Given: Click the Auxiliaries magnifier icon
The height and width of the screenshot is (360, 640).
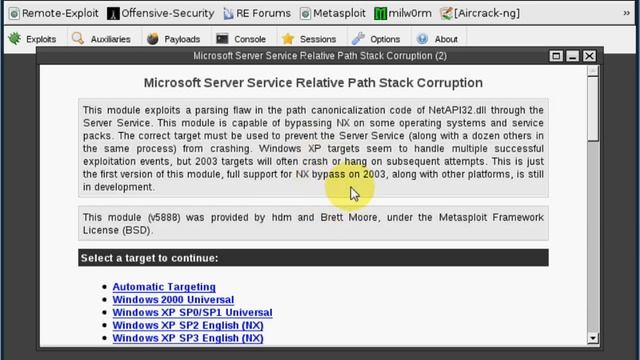Looking at the screenshot, I should 78,39.
